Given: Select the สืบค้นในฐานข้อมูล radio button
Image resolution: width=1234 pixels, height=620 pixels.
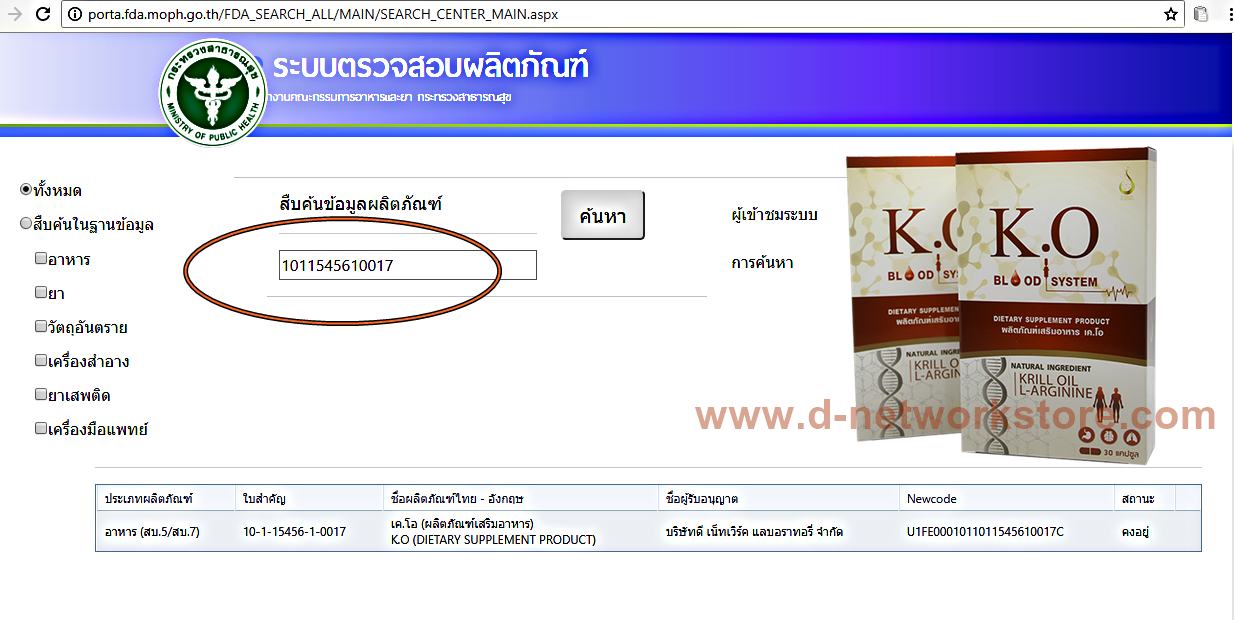Looking at the screenshot, I should [x=26, y=224].
